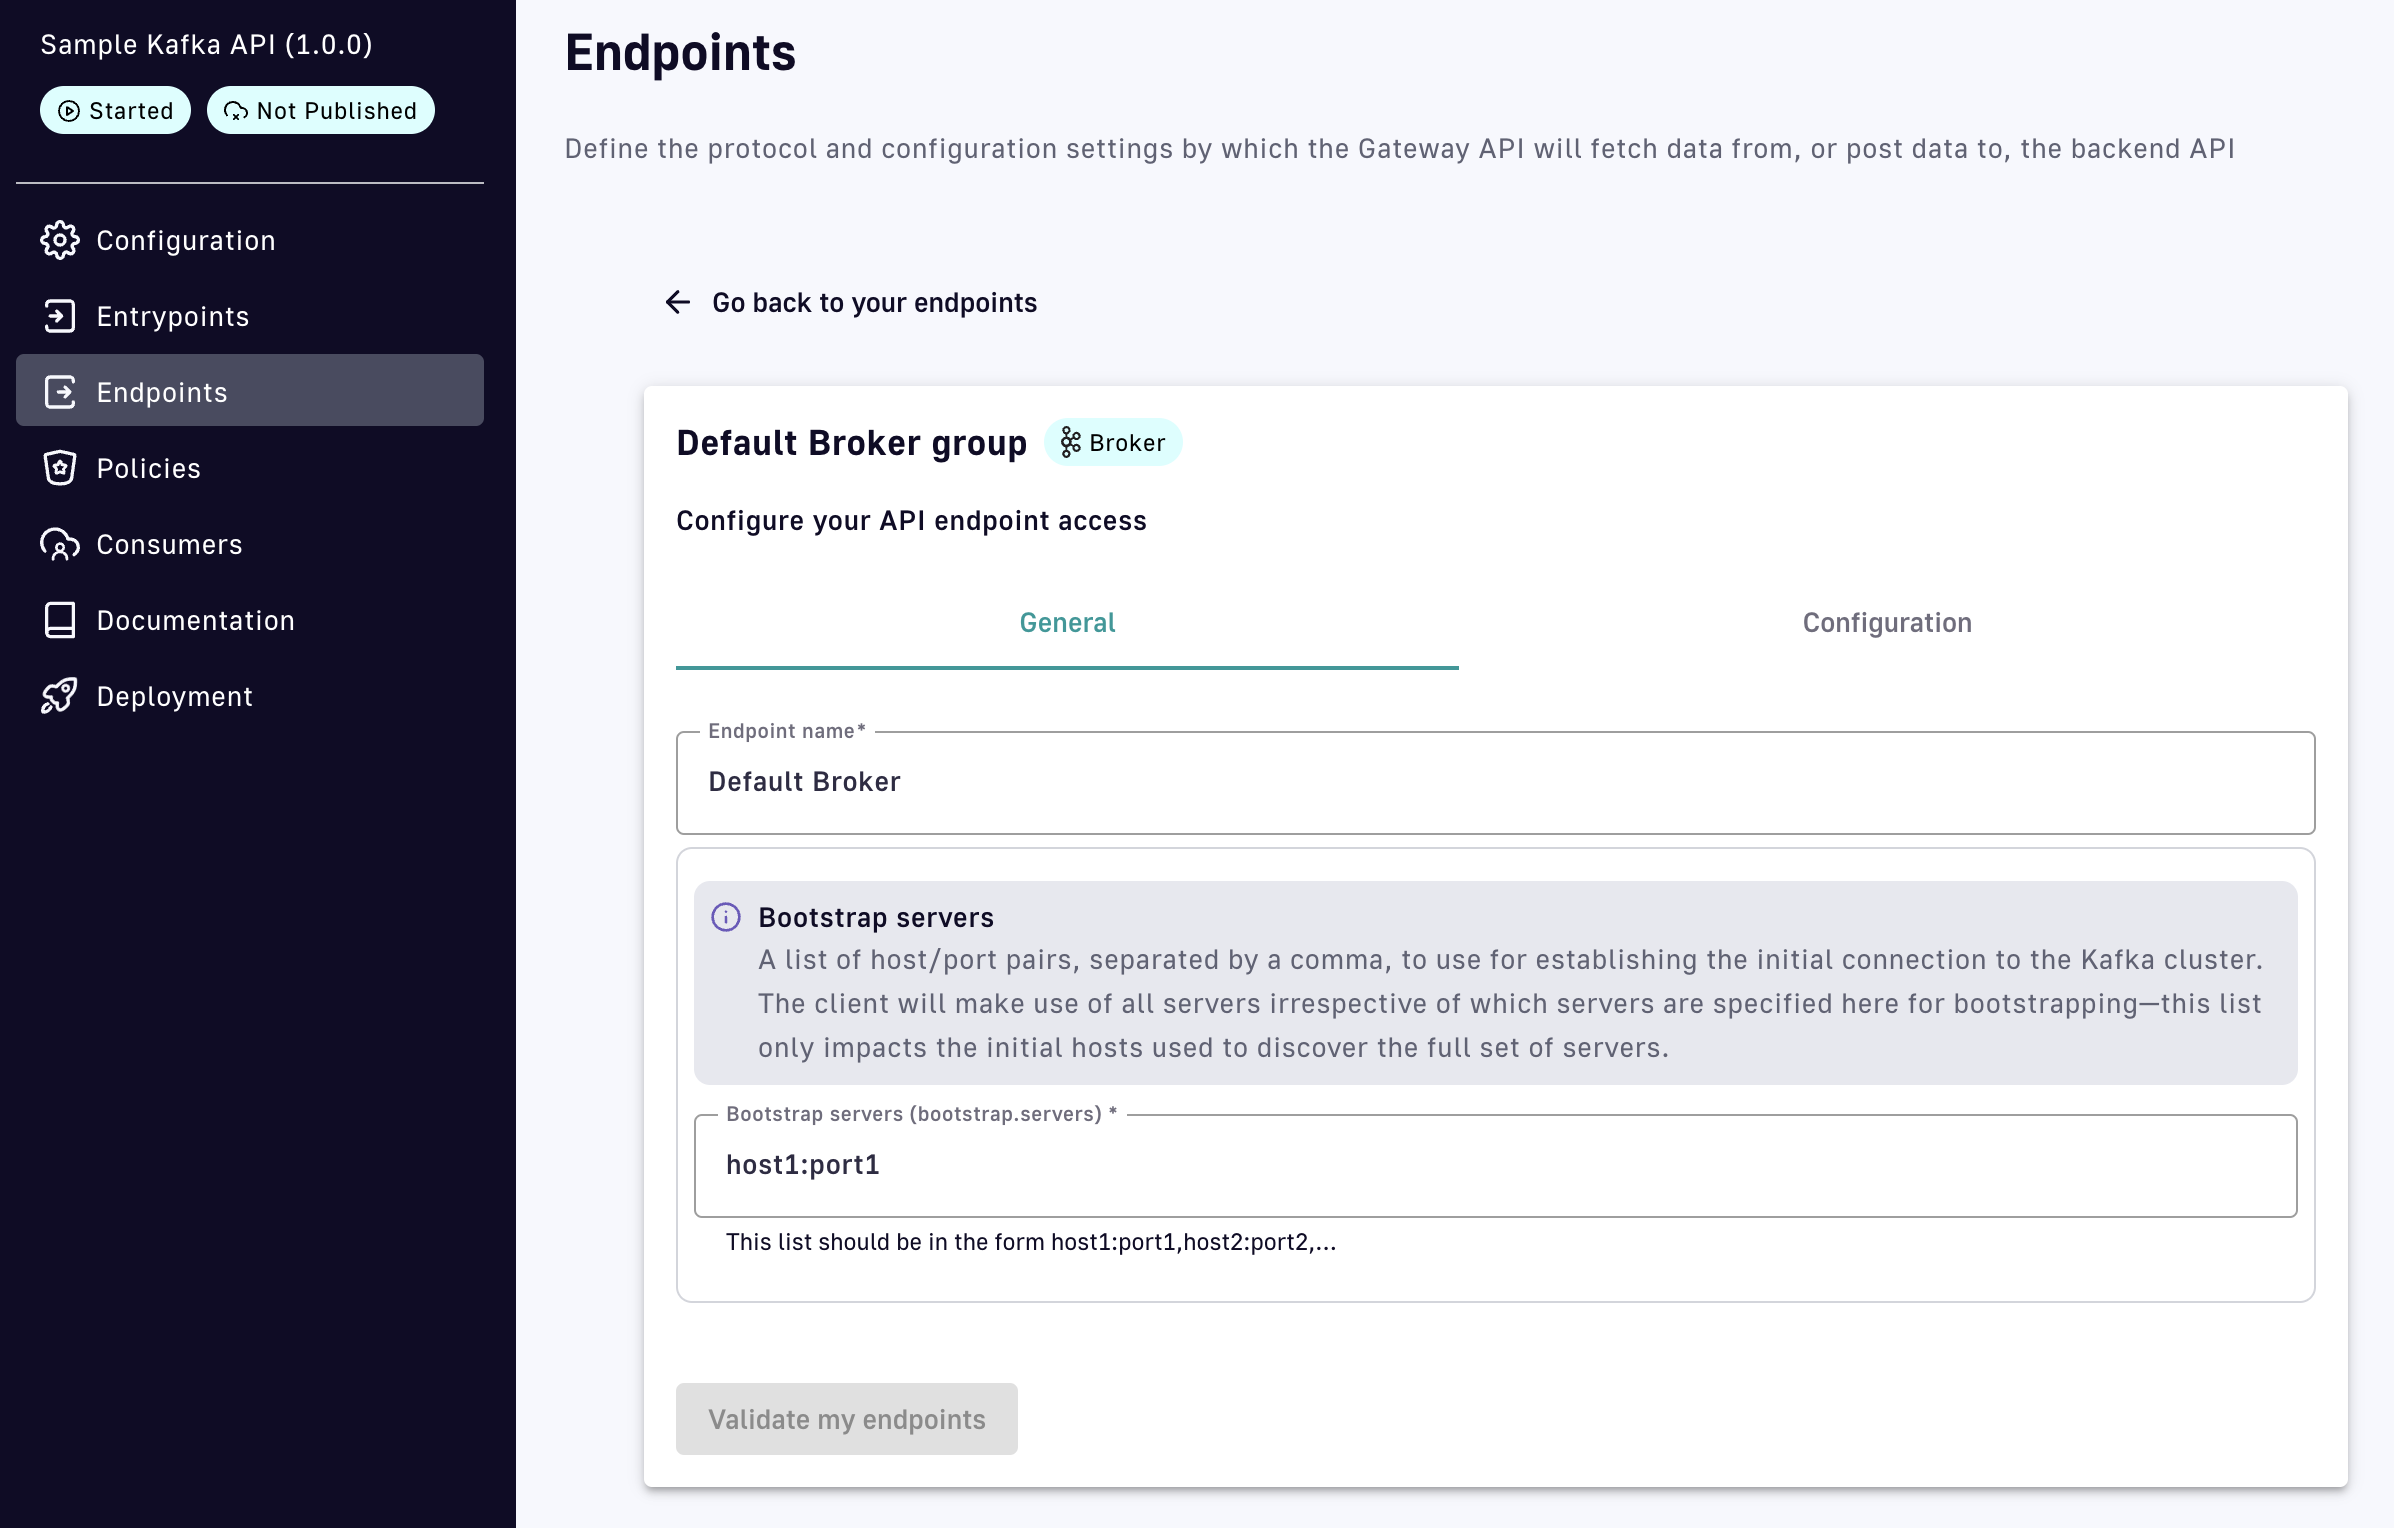The width and height of the screenshot is (2394, 1528).
Task: Click the Not Published status badge
Action: pos(320,110)
